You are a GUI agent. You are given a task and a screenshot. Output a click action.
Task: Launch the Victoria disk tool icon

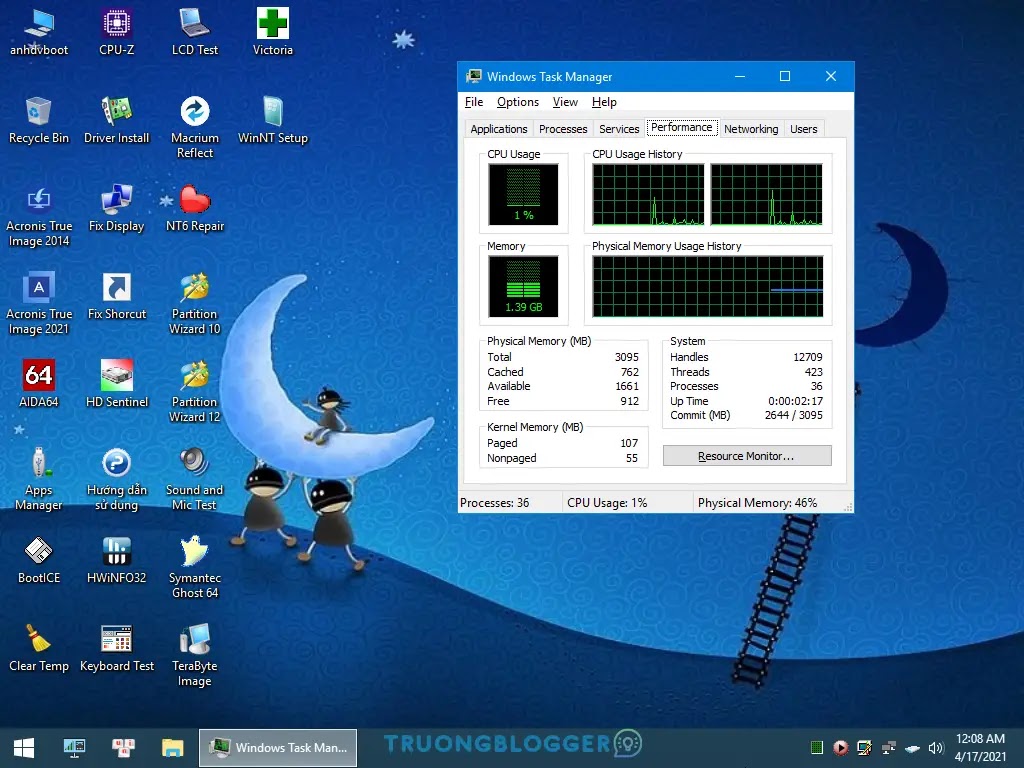[x=272, y=33]
